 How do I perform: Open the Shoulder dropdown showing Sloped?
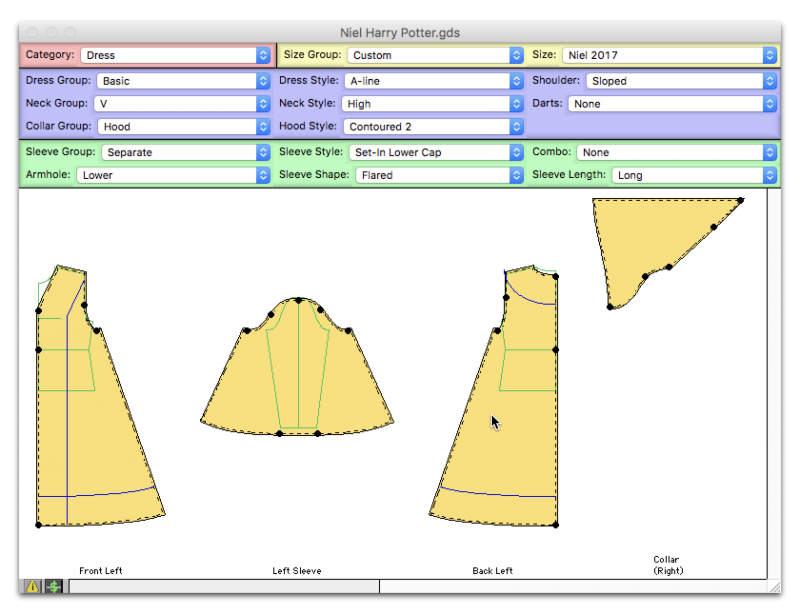point(681,81)
